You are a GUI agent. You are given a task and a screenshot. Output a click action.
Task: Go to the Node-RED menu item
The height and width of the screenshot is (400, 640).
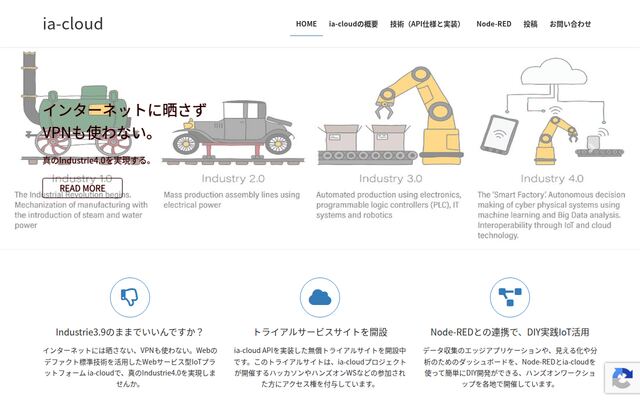click(494, 24)
